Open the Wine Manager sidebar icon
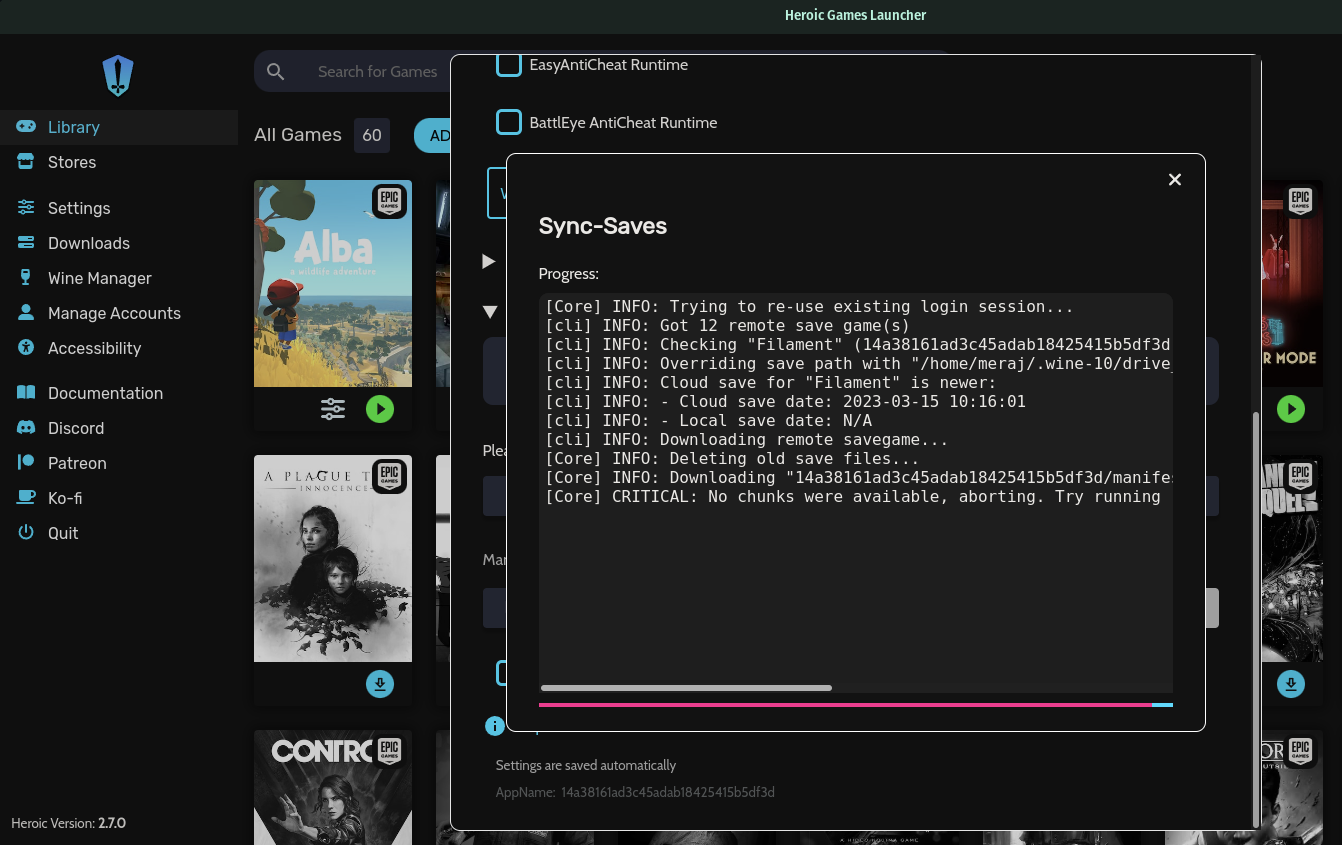1342x845 pixels. click(26, 278)
